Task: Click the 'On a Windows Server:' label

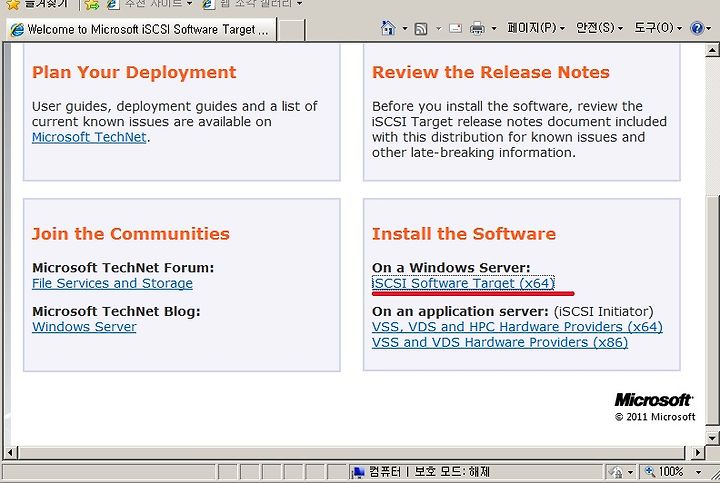Action: 451,268
